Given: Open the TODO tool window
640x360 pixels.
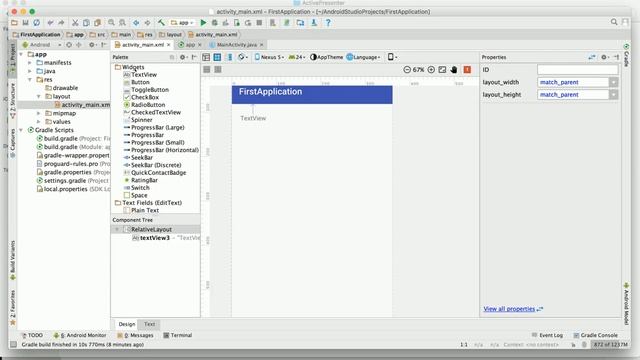Looking at the screenshot, I should (x=32, y=335).
